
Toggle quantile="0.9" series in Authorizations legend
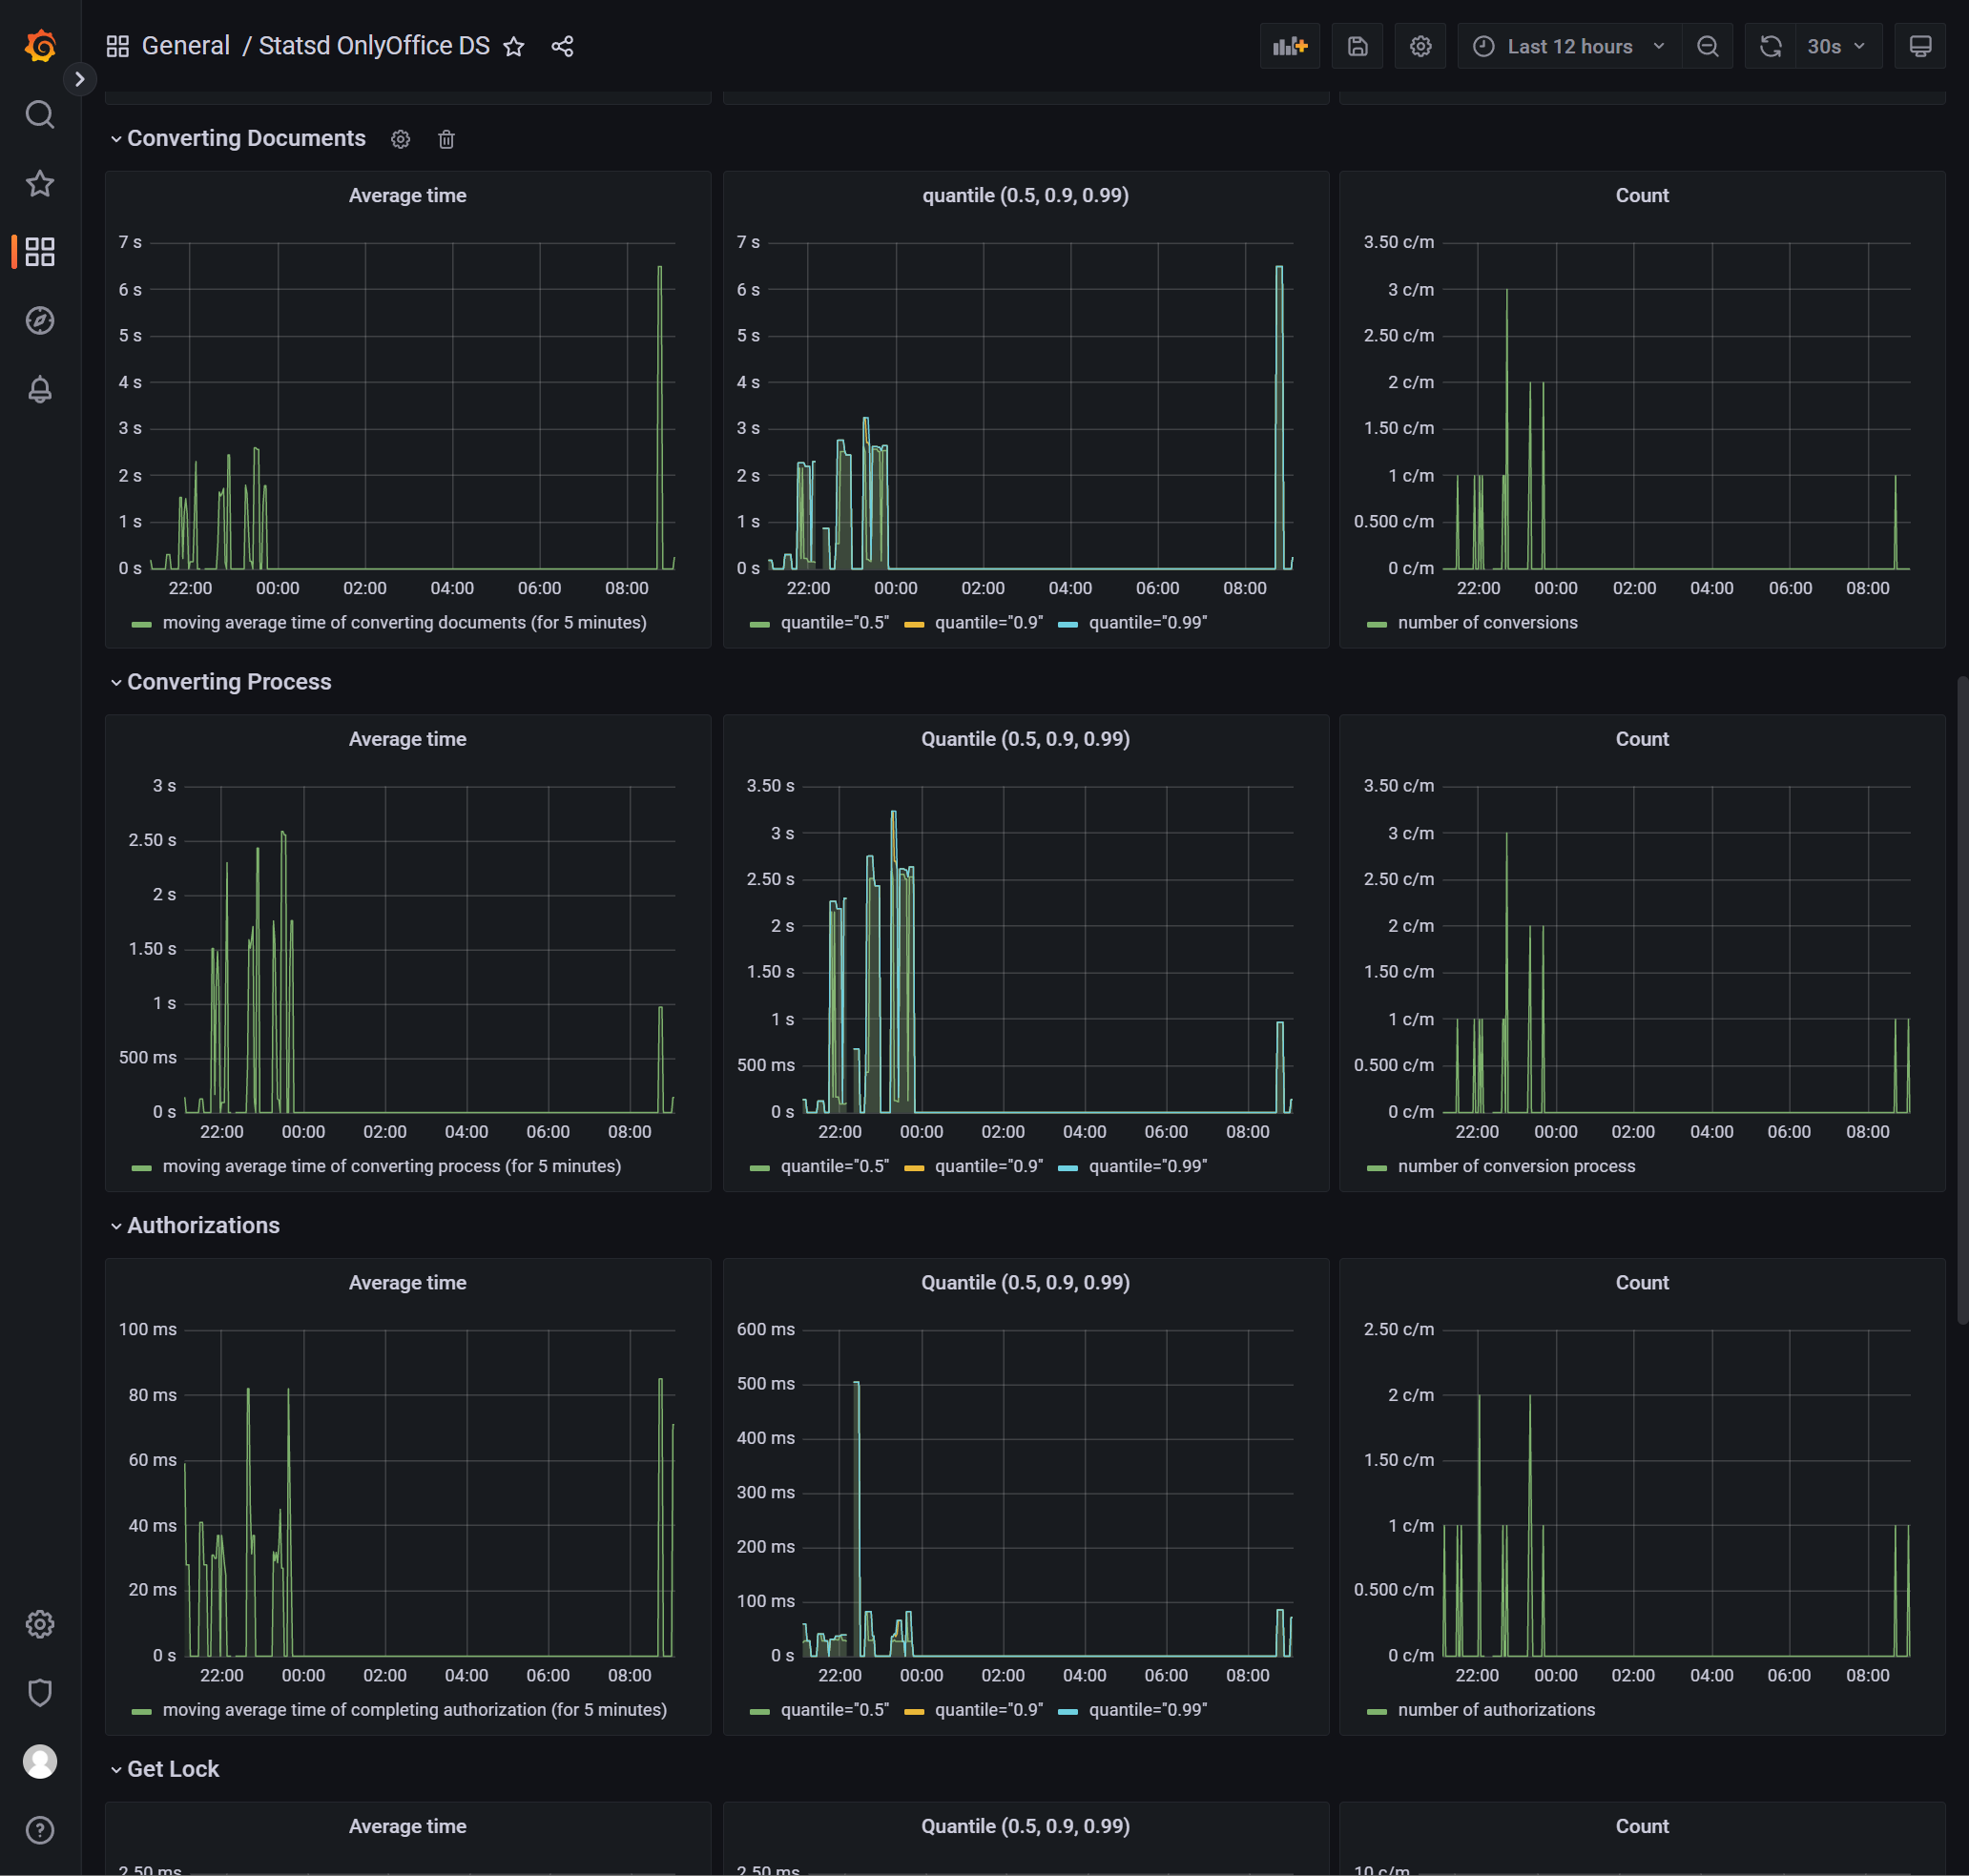click(x=987, y=1709)
